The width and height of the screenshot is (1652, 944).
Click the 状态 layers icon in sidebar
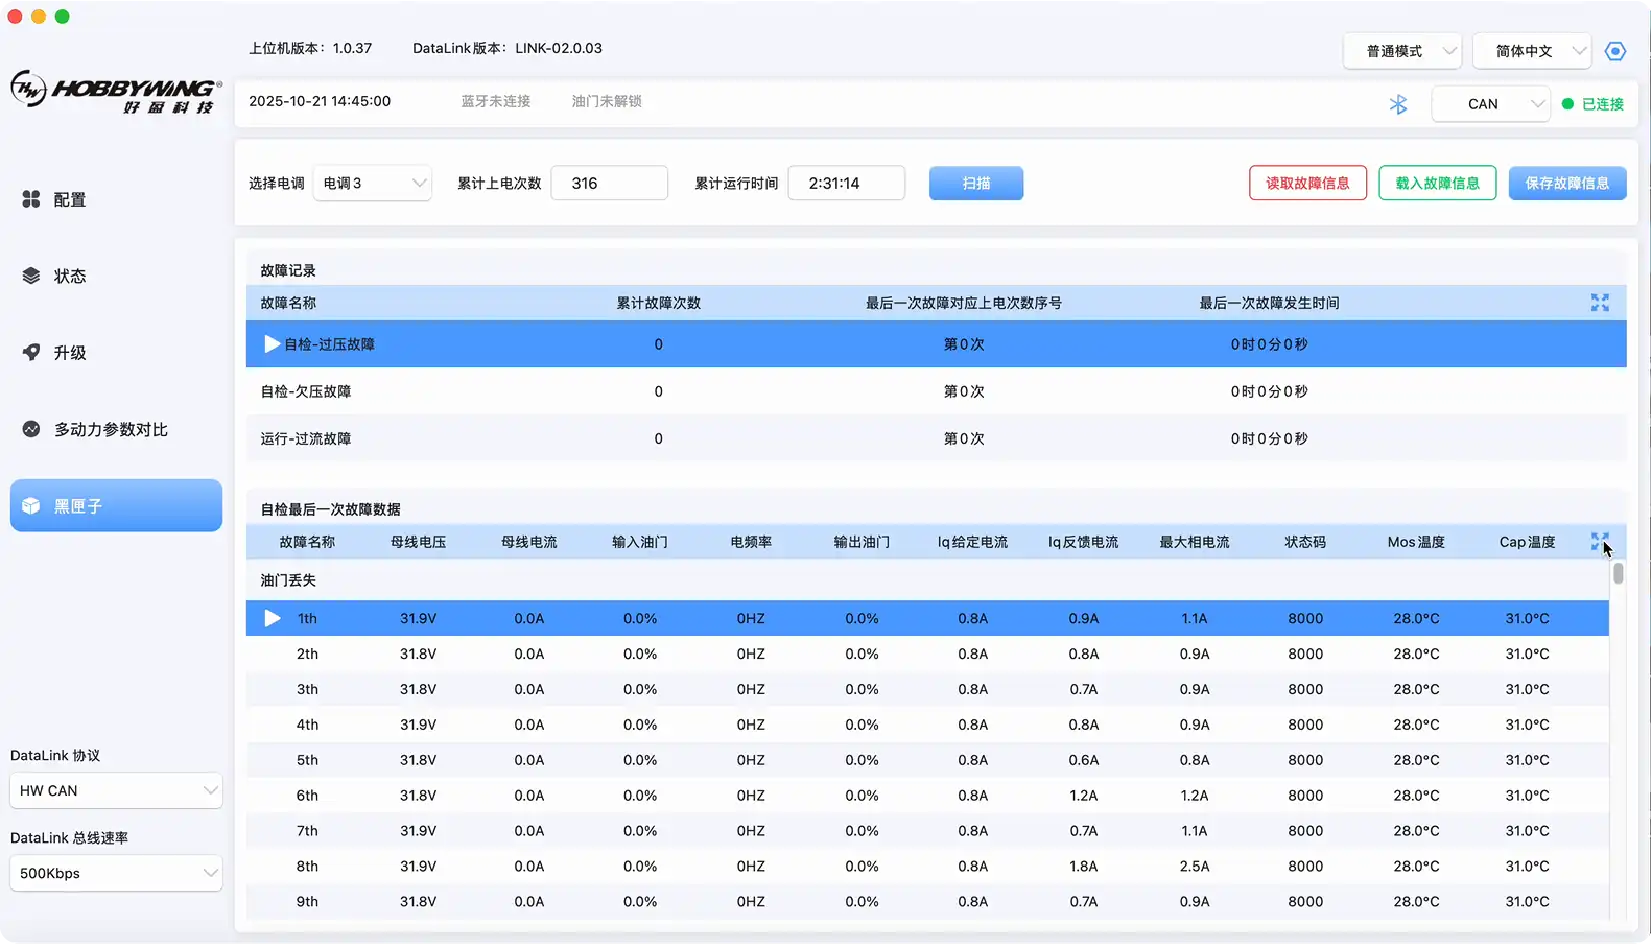click(31, 276)
